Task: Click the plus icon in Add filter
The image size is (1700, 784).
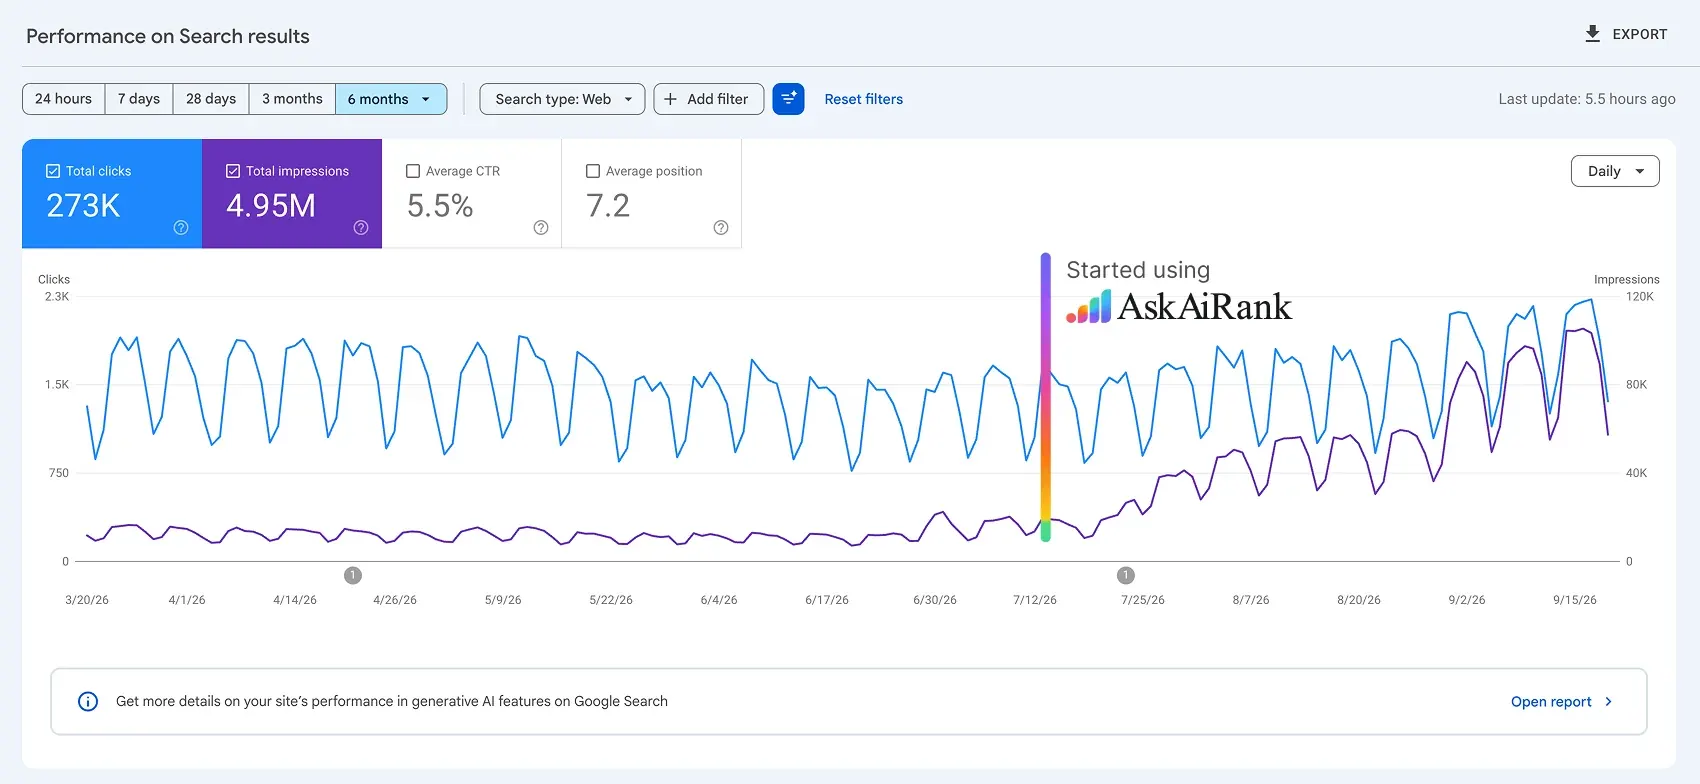Action: pyautogui.click(x=670, y=99)
